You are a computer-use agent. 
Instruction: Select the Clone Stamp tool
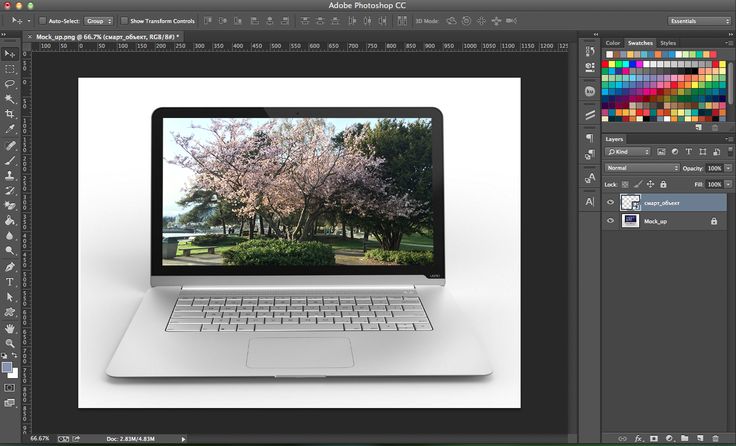pyautogui.click(x=9, y=176)
